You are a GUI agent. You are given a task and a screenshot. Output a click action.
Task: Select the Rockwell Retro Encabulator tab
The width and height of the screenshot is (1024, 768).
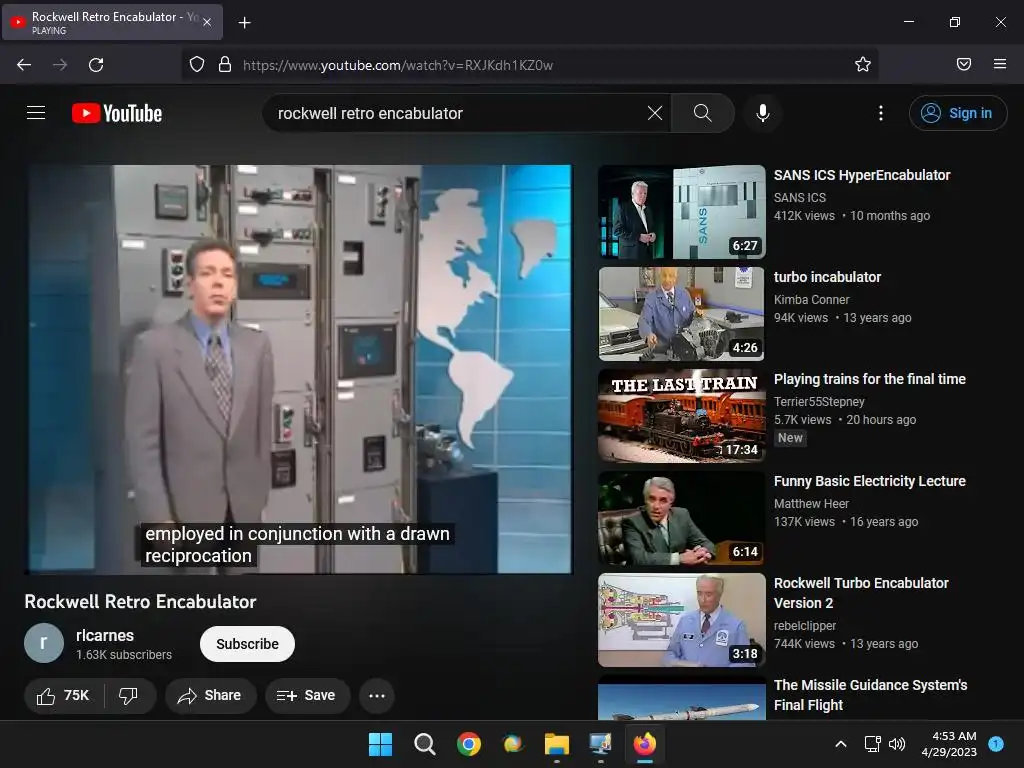click(x=113, y=22)
